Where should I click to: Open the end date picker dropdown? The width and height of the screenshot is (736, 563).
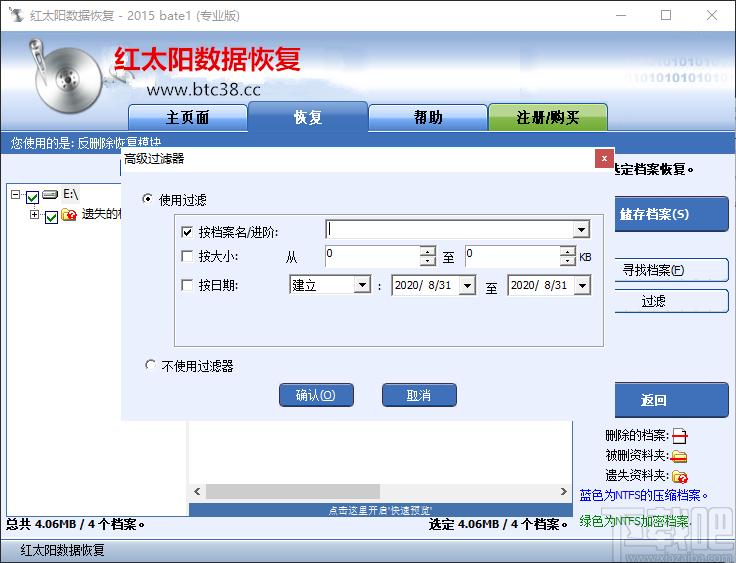click(x=582, y=285)
